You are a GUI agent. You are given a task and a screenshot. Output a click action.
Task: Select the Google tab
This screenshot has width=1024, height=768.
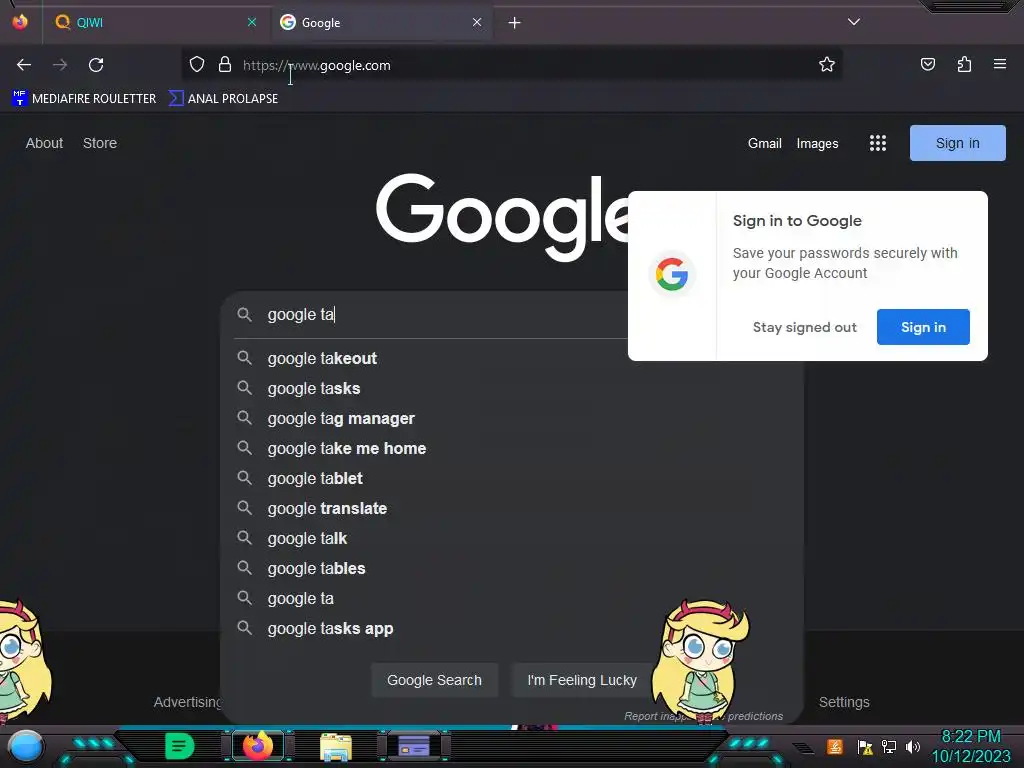[381, 23]
